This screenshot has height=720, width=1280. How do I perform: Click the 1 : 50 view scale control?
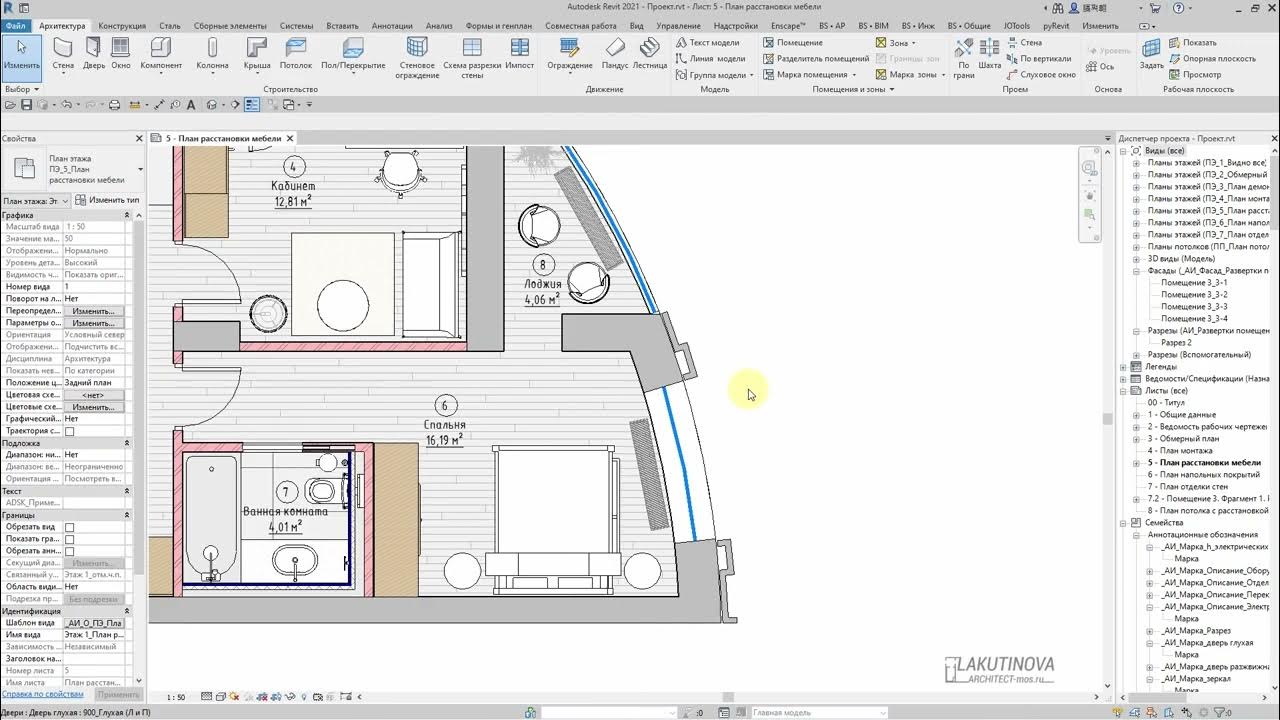tap(175, 697)
